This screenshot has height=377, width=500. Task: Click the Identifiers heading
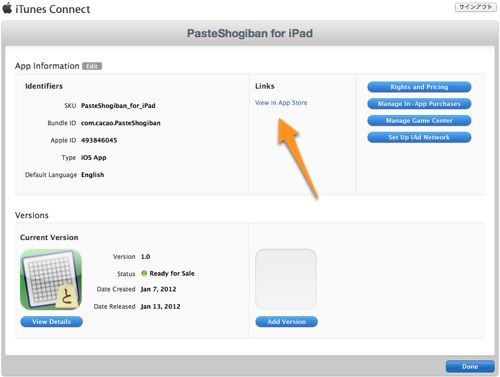[44, 86]
